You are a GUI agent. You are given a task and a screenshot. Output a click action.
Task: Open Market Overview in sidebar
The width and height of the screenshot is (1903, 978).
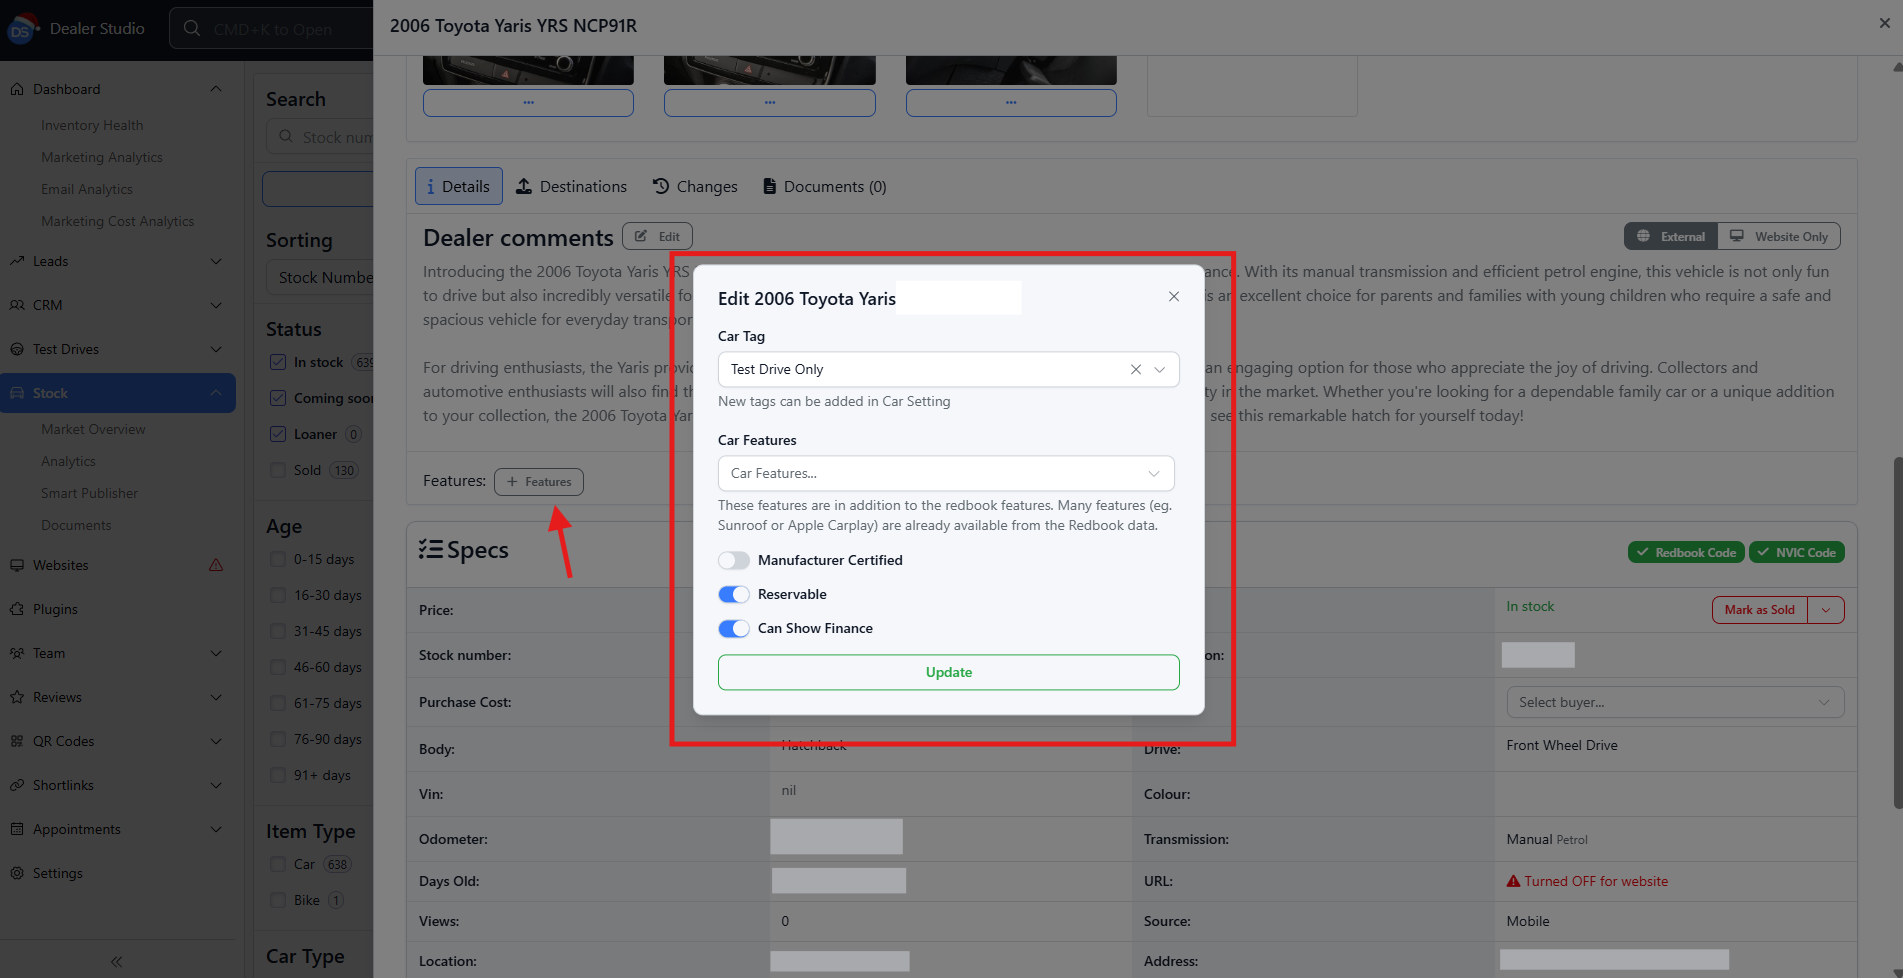click(x=93, y=429)
